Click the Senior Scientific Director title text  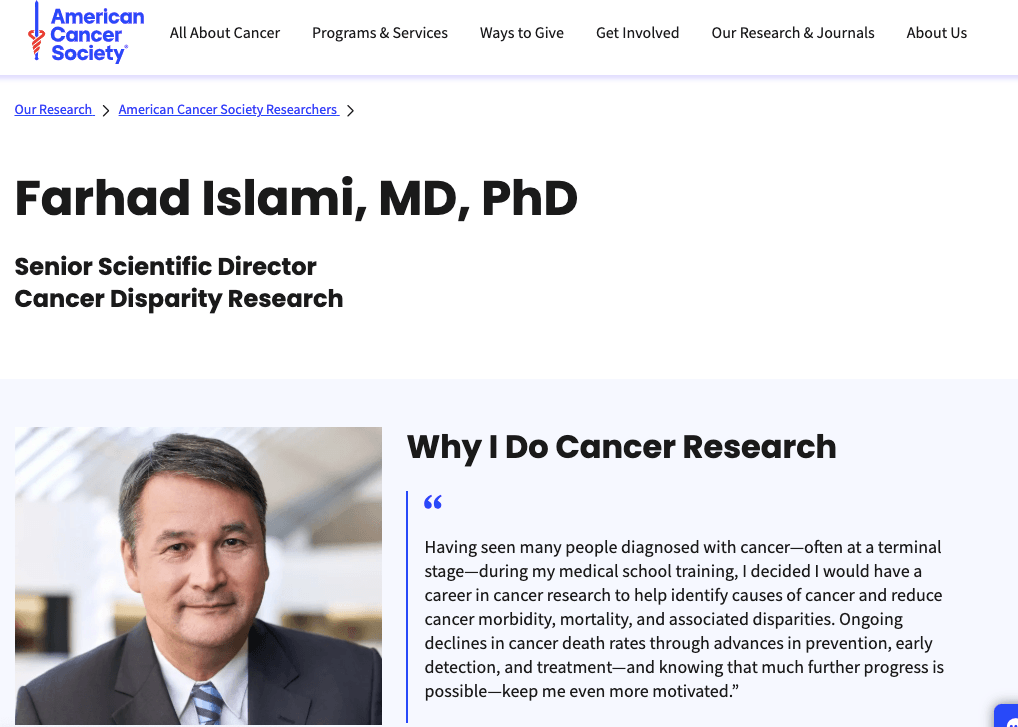166,267
